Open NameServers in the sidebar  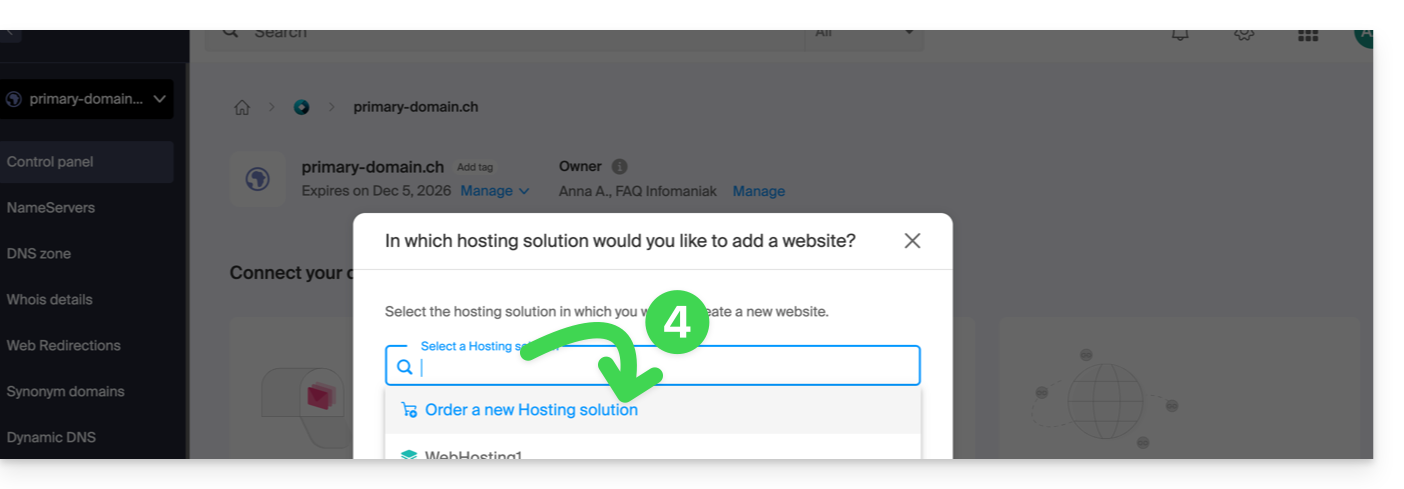tap(51, 208)
